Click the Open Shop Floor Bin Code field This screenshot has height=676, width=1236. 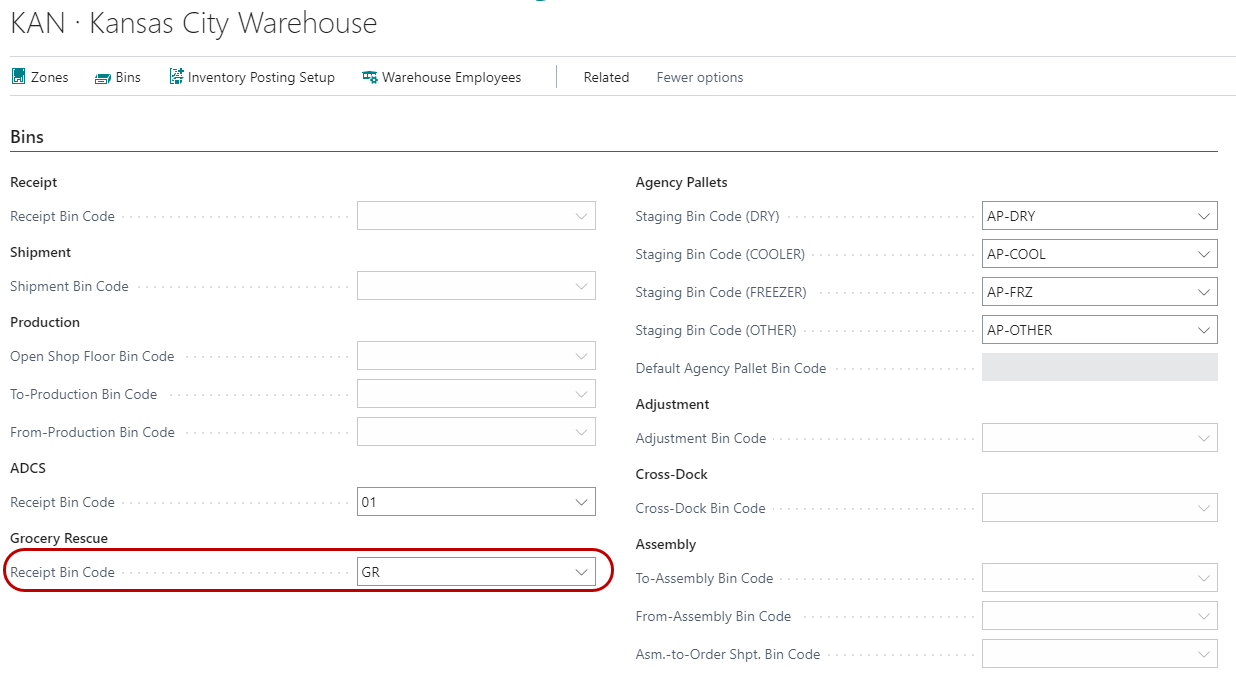(x=465, y=356)
